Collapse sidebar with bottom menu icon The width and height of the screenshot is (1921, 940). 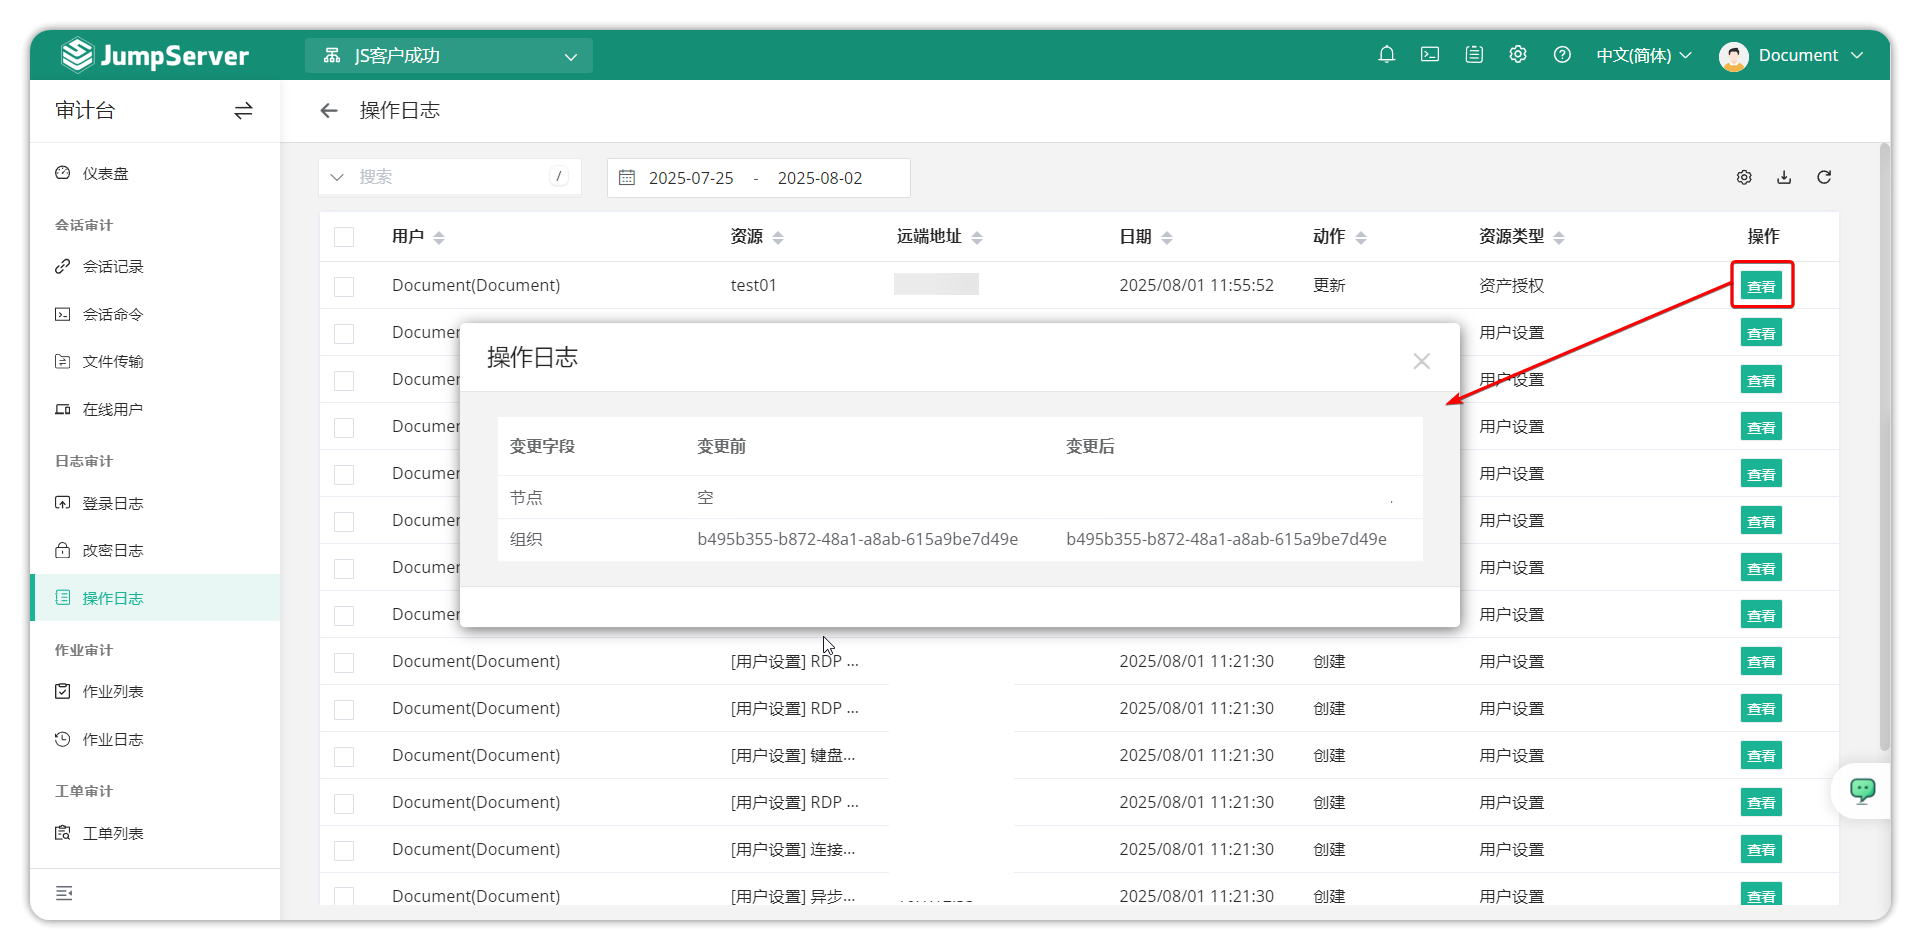[64, 893]
